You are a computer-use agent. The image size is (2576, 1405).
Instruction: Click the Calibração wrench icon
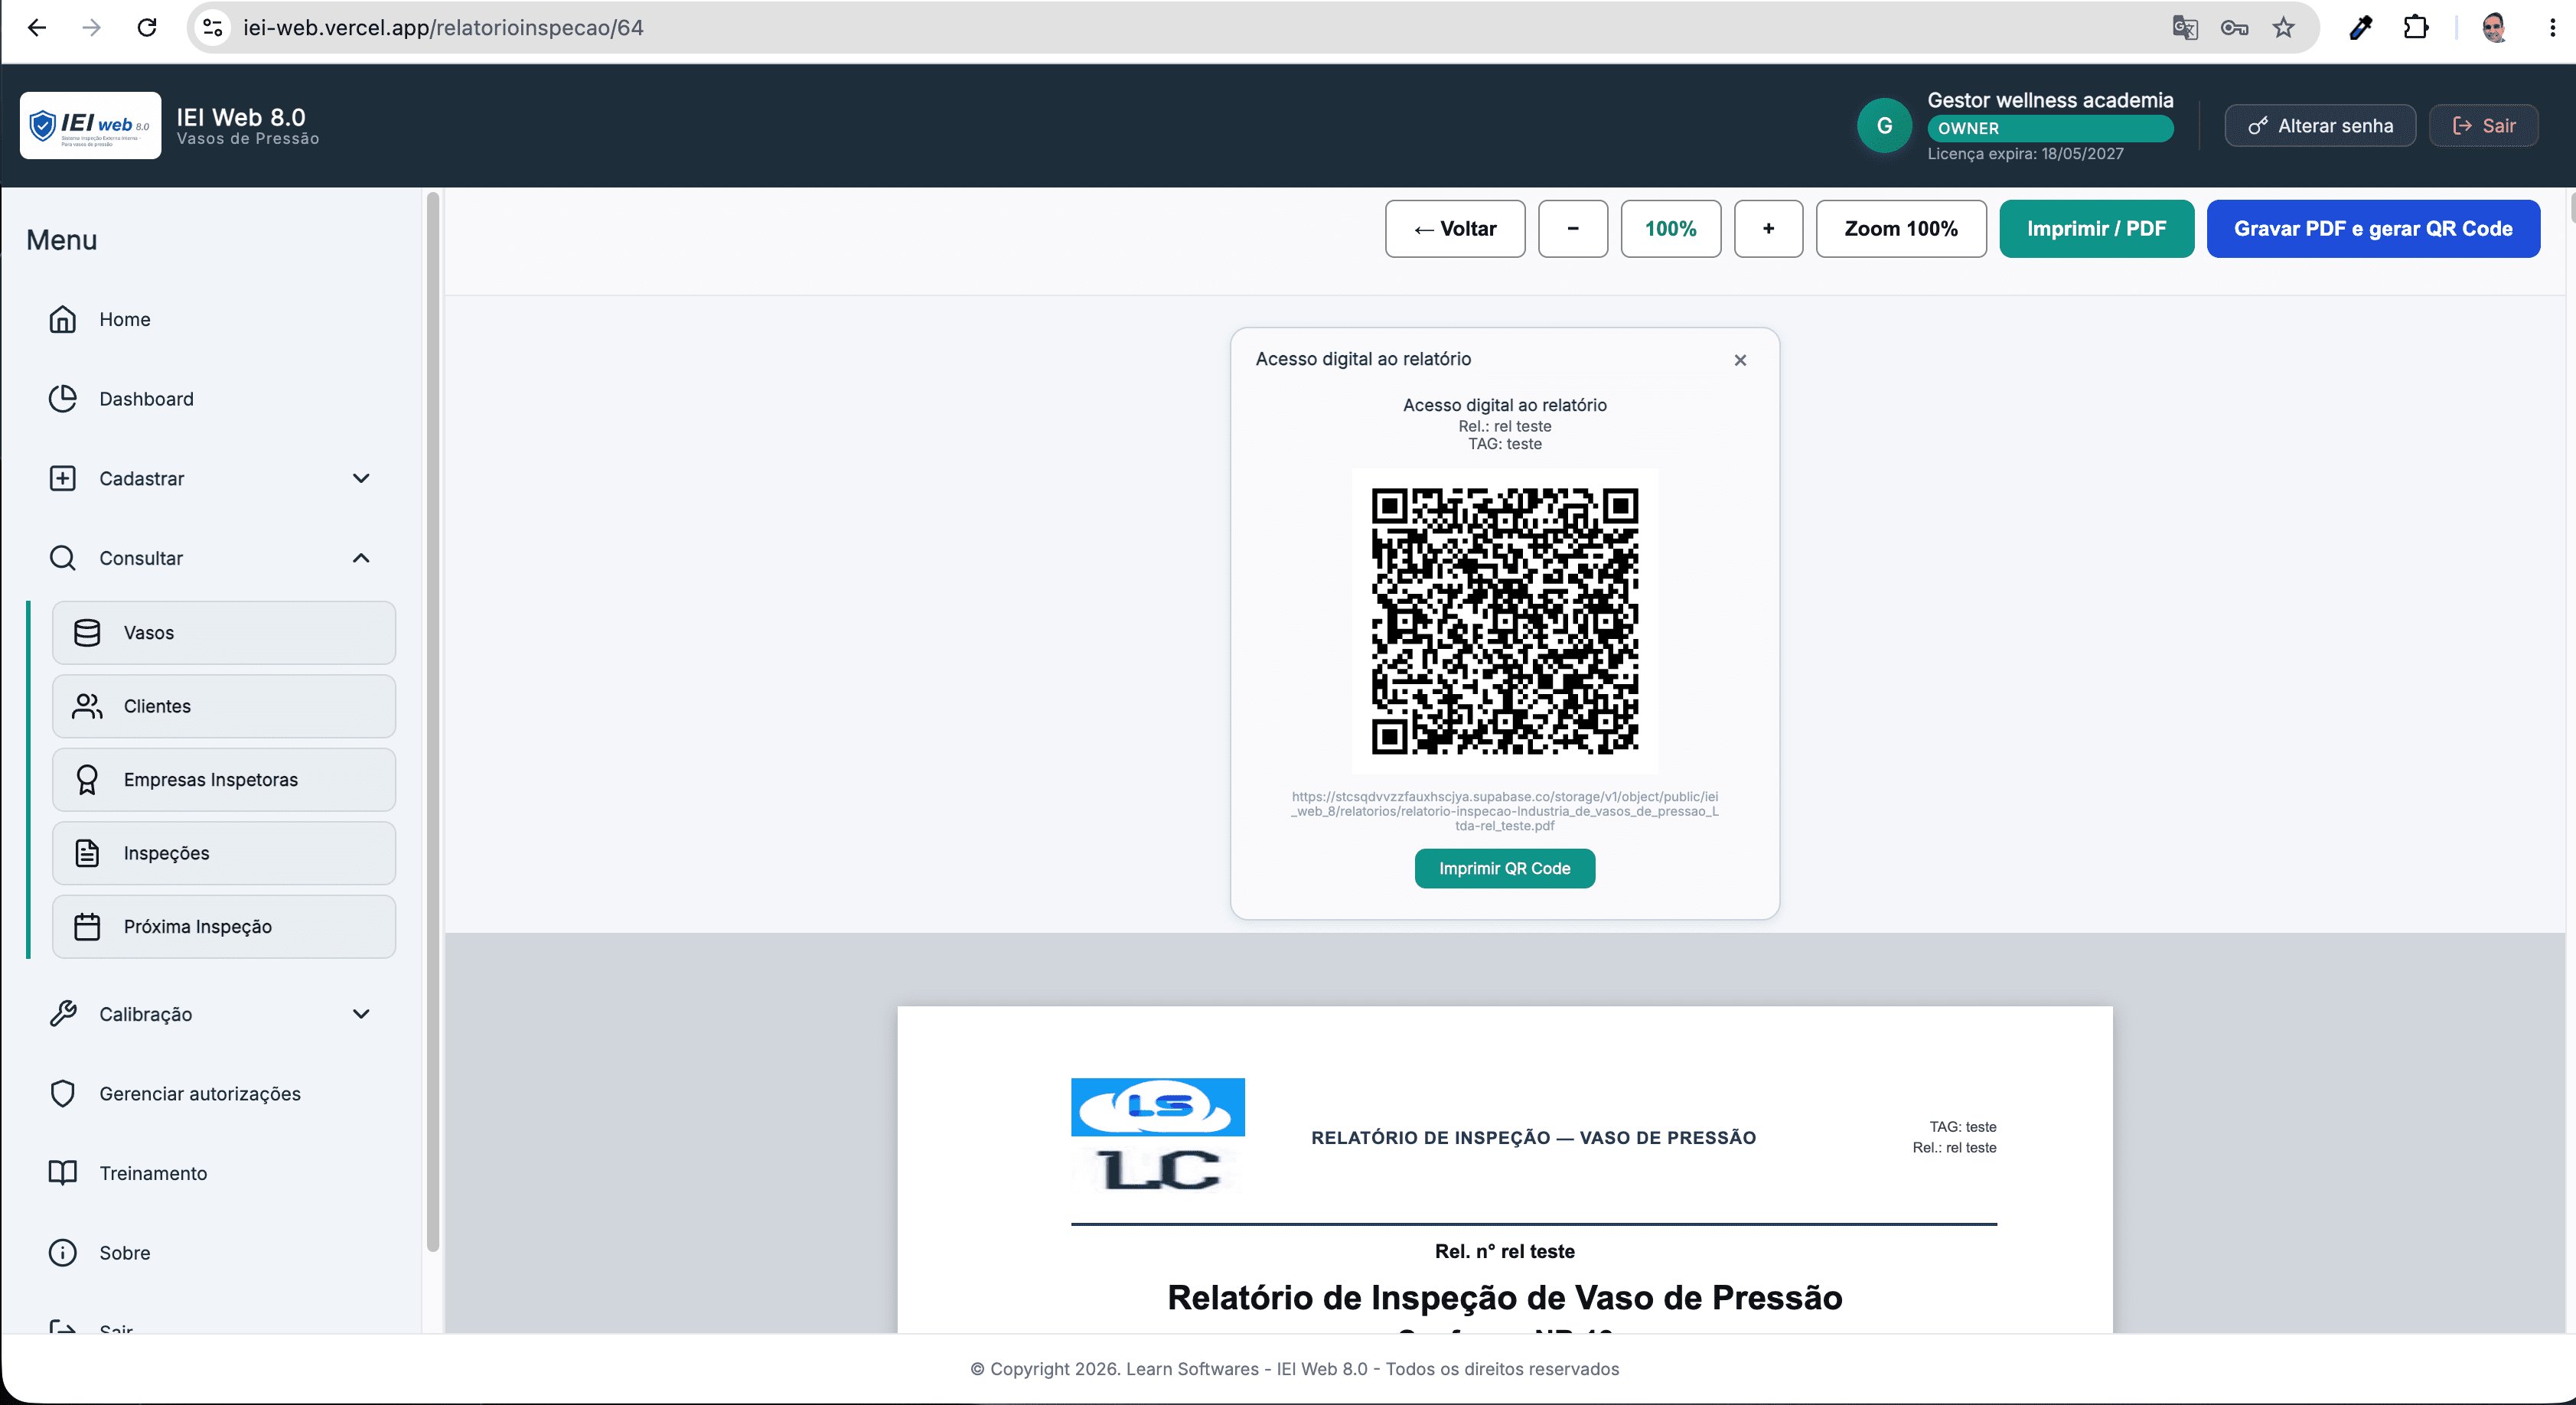(63, 1014)
